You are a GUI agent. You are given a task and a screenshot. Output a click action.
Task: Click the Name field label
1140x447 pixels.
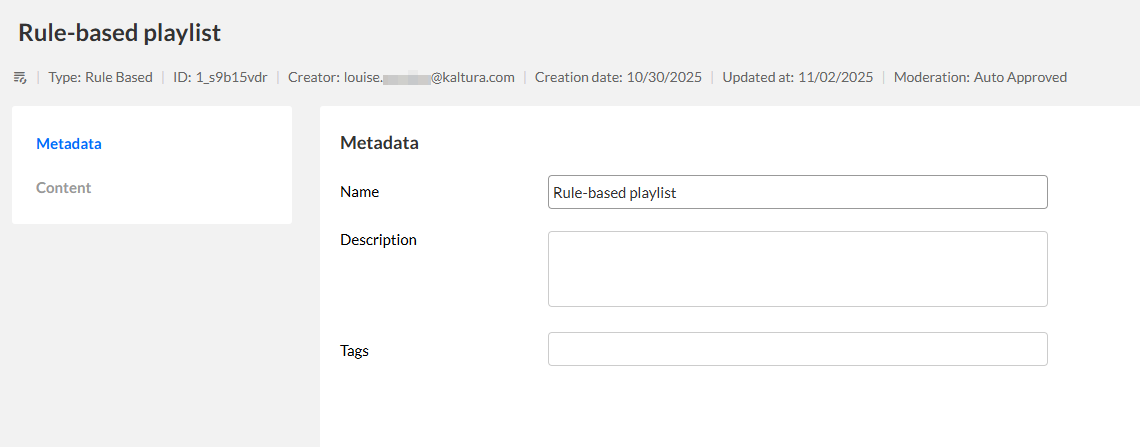coord(359,191)
